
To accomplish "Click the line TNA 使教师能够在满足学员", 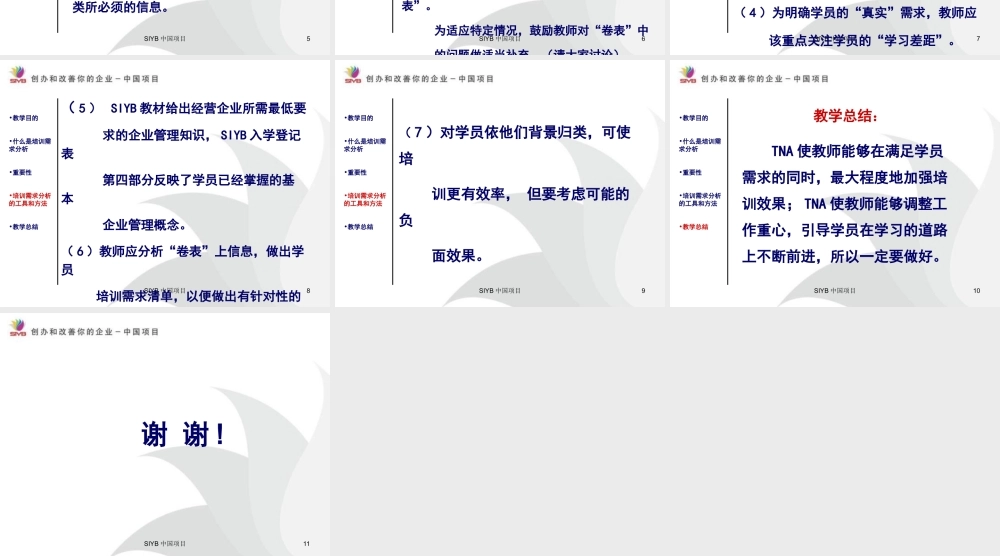I will click(857, 152).
